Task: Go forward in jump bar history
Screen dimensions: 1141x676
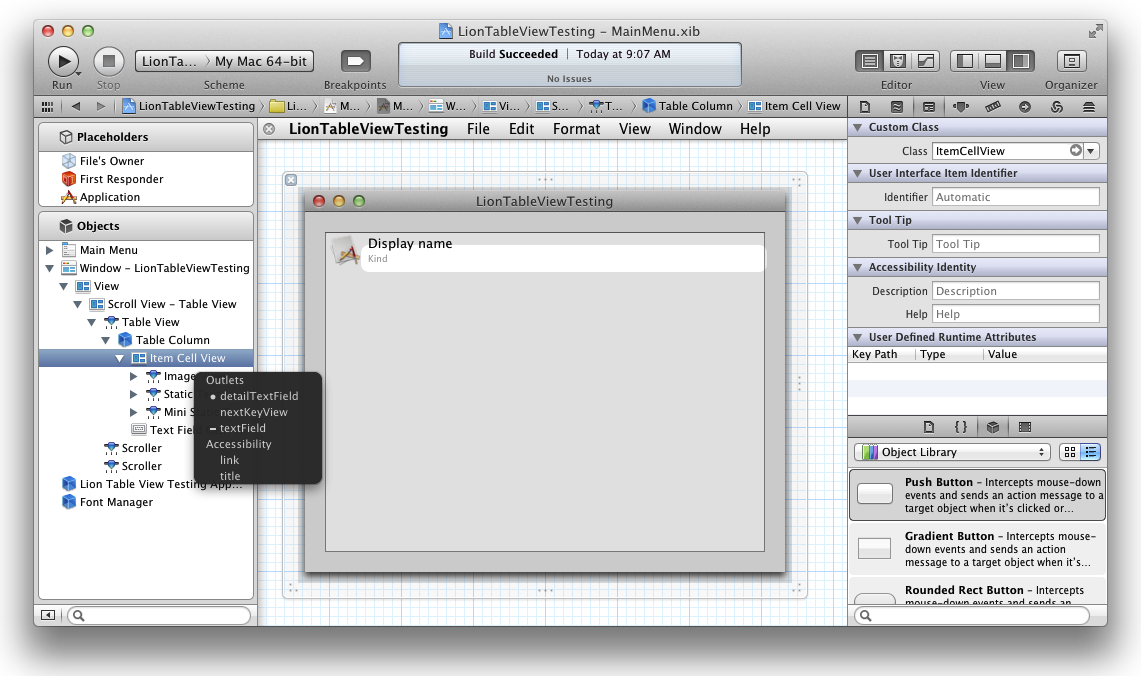Action: [100, 106]
